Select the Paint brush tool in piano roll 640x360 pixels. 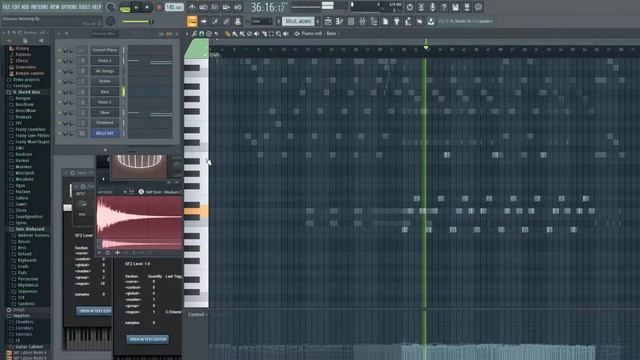pyautogui.click(x=235, y=34)
